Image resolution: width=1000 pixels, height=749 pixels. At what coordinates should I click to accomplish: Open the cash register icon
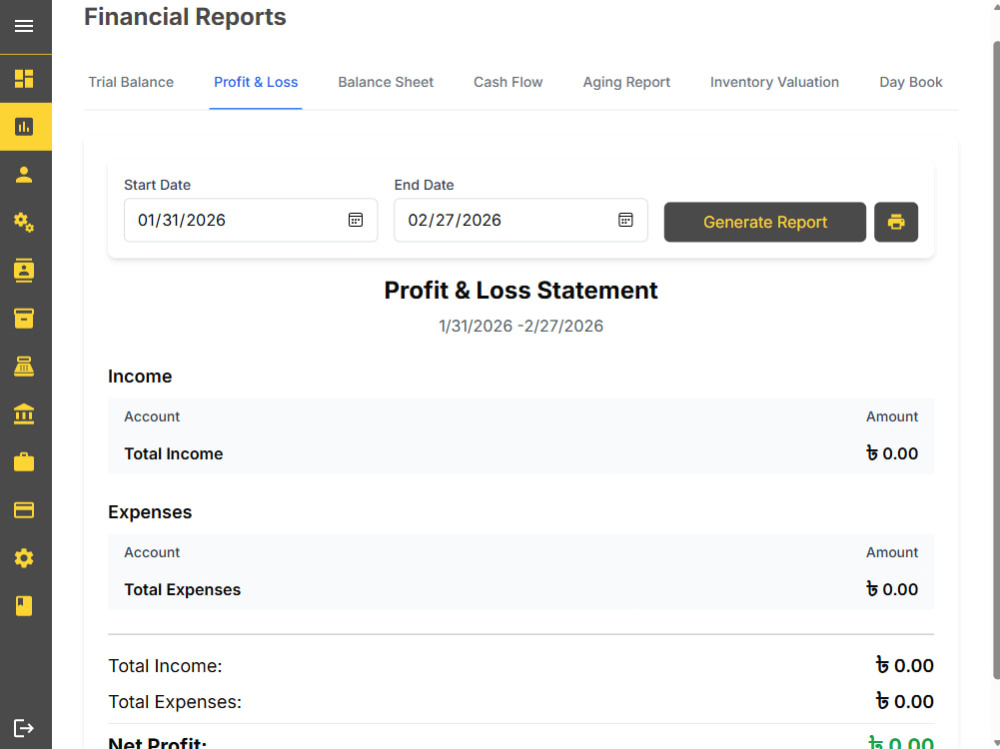[x=24, y=366]
